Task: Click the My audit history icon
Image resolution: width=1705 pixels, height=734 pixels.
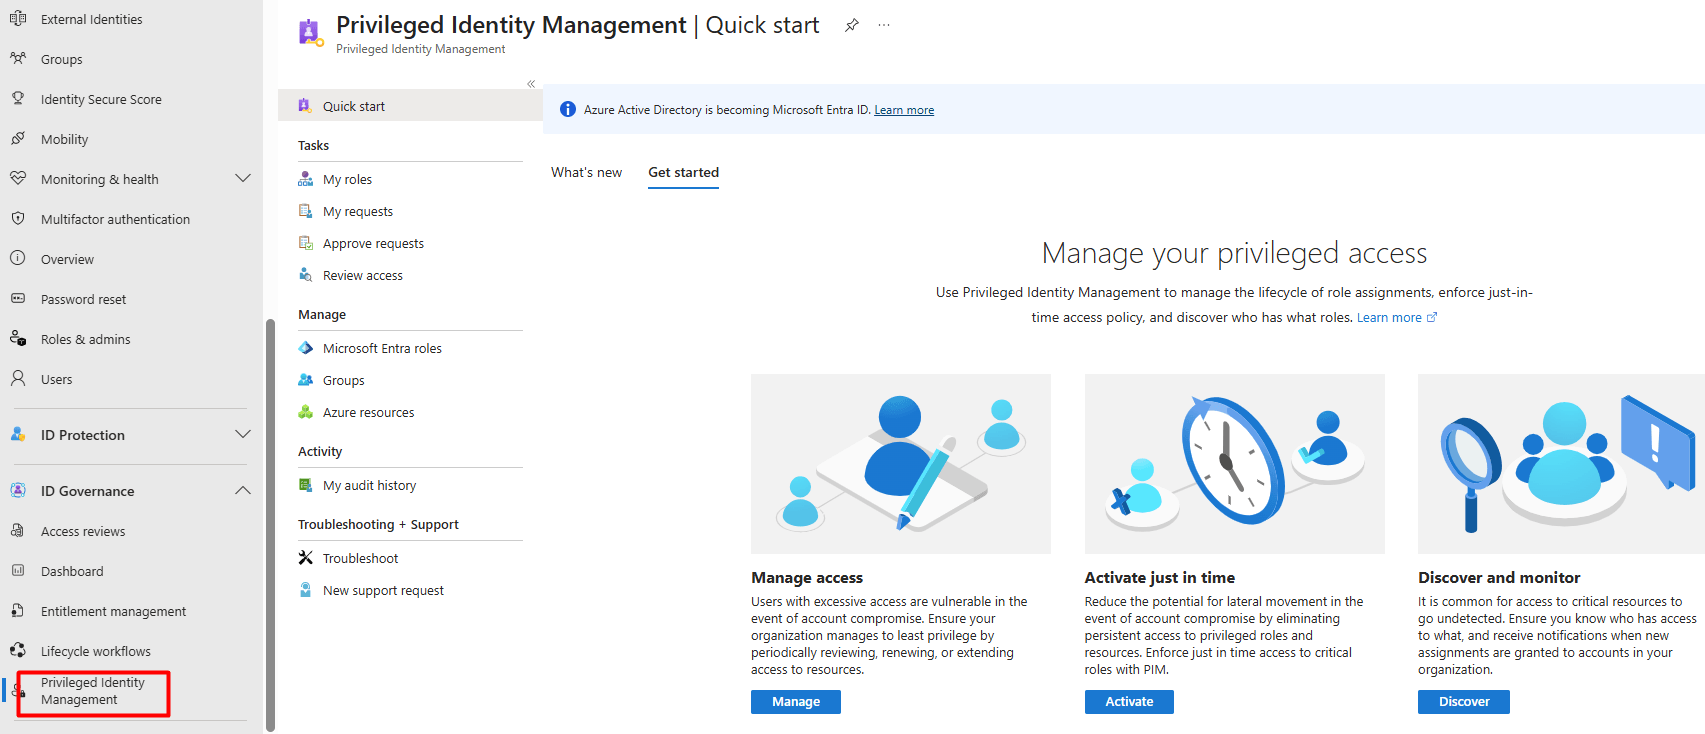Action: pyautogui.click(x=306, y=485)
